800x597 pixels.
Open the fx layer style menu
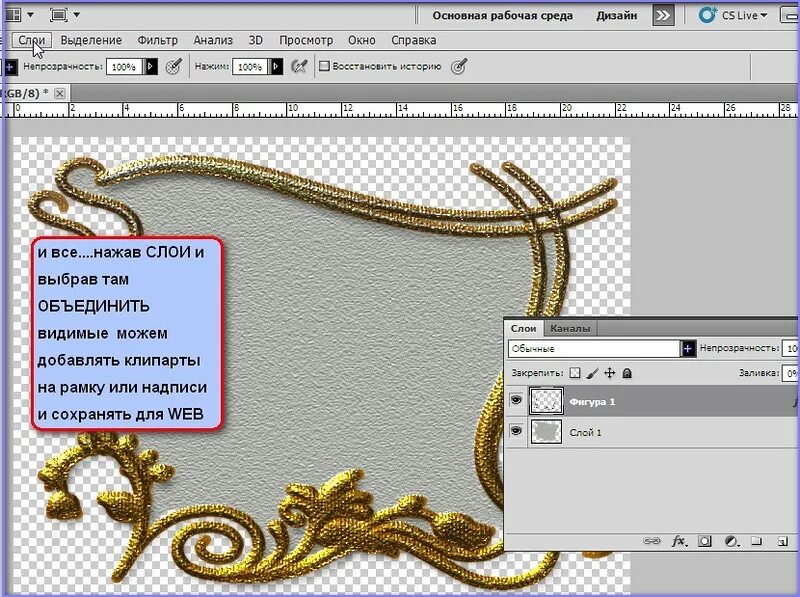click(x=679, y=541)
